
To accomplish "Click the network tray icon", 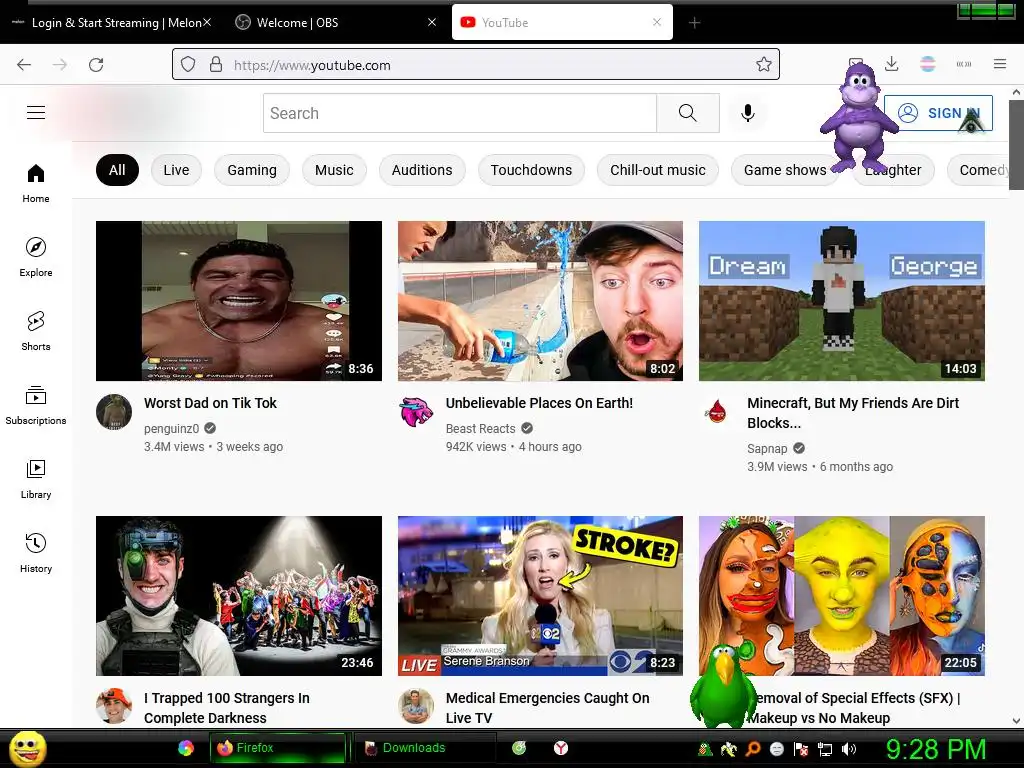I will 825,749.
